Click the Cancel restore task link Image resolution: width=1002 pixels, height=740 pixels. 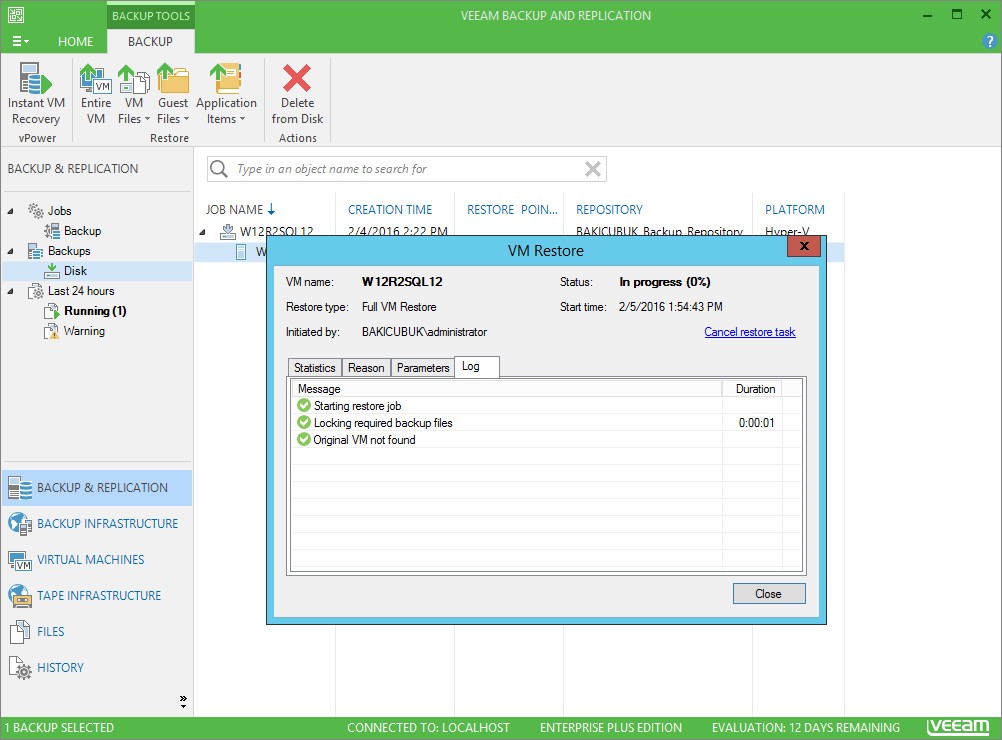[750, 332]
